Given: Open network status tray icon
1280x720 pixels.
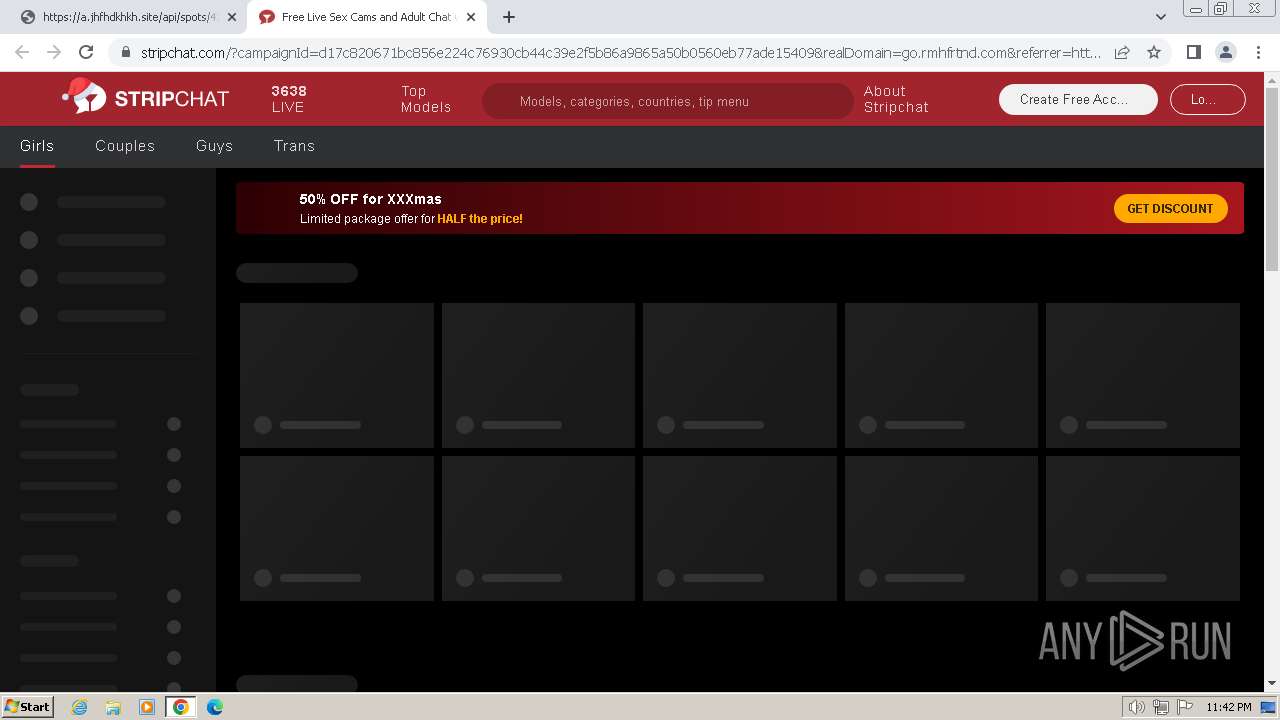Looking at the screenshot, I should pyautogui.click(x=1161, y=707).
